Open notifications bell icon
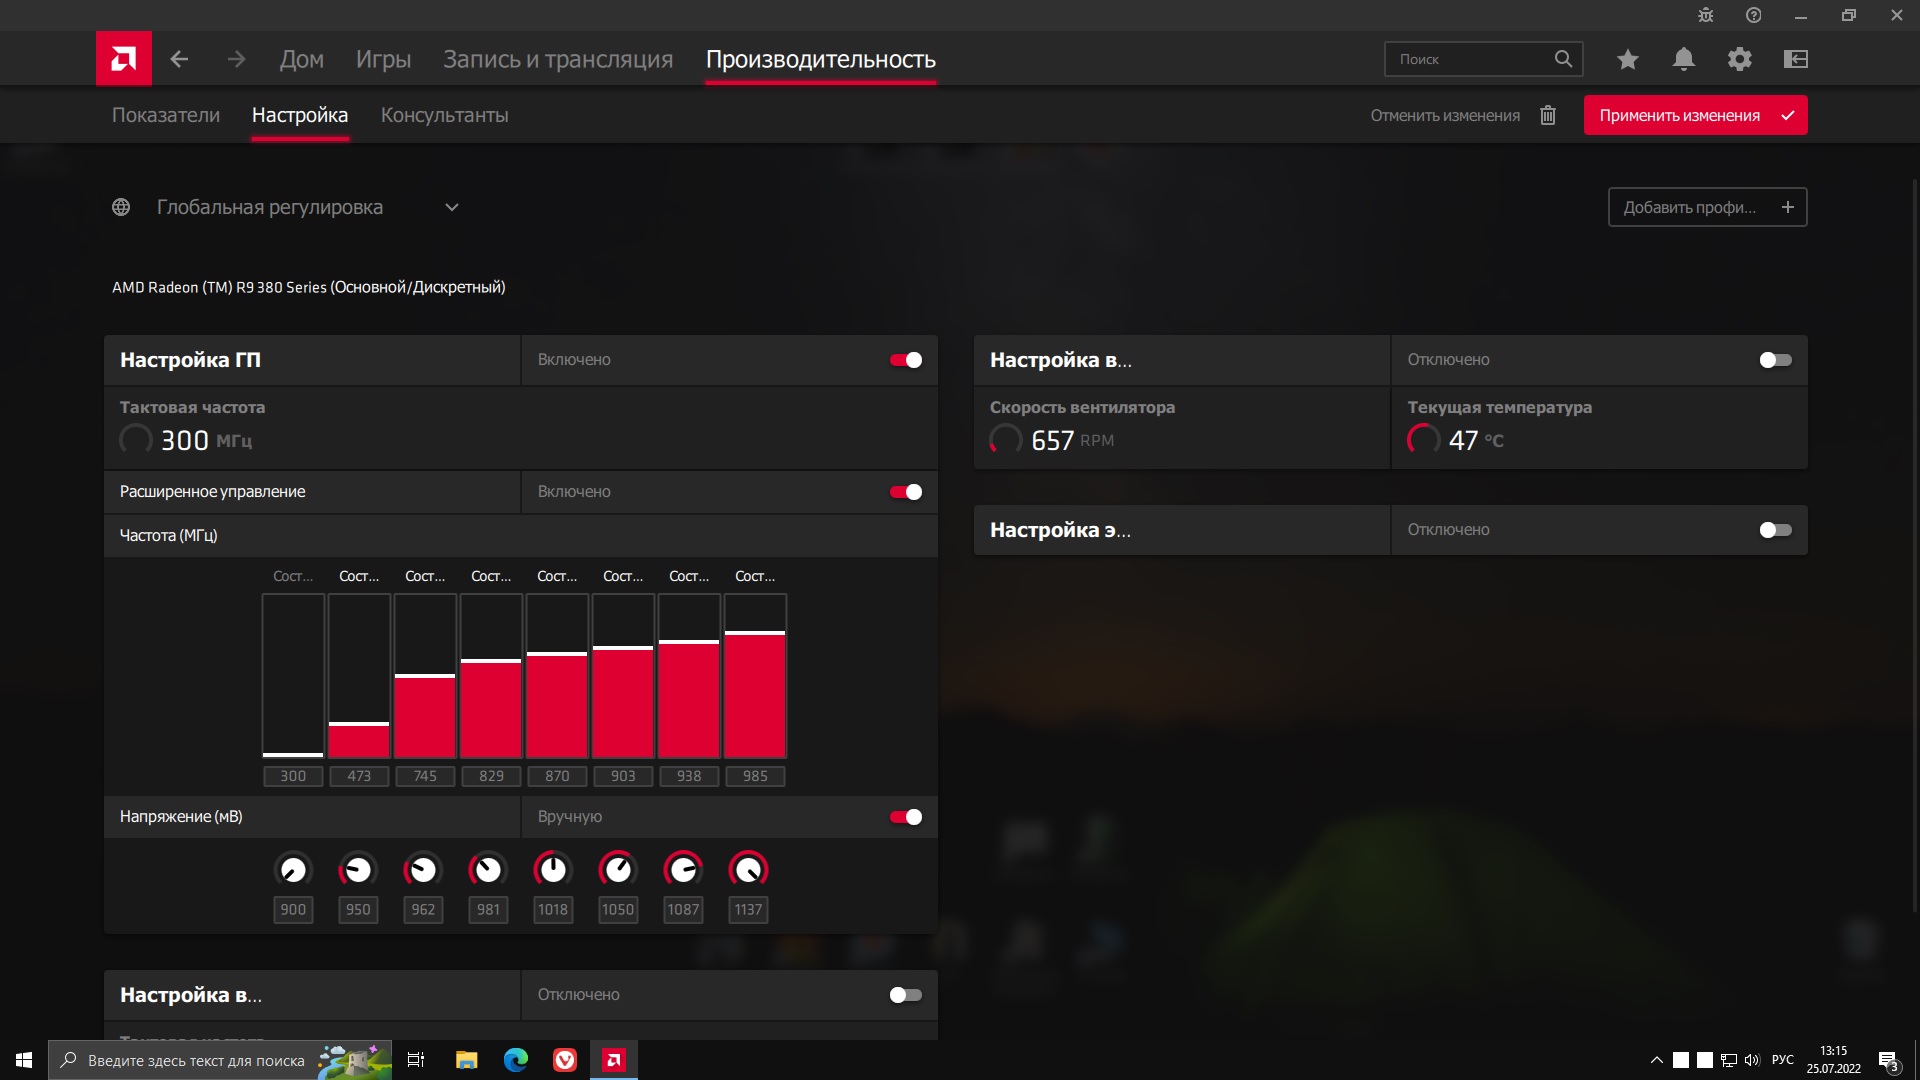This screenshot has width=1920, height=1080. (x=1684, y=59)
